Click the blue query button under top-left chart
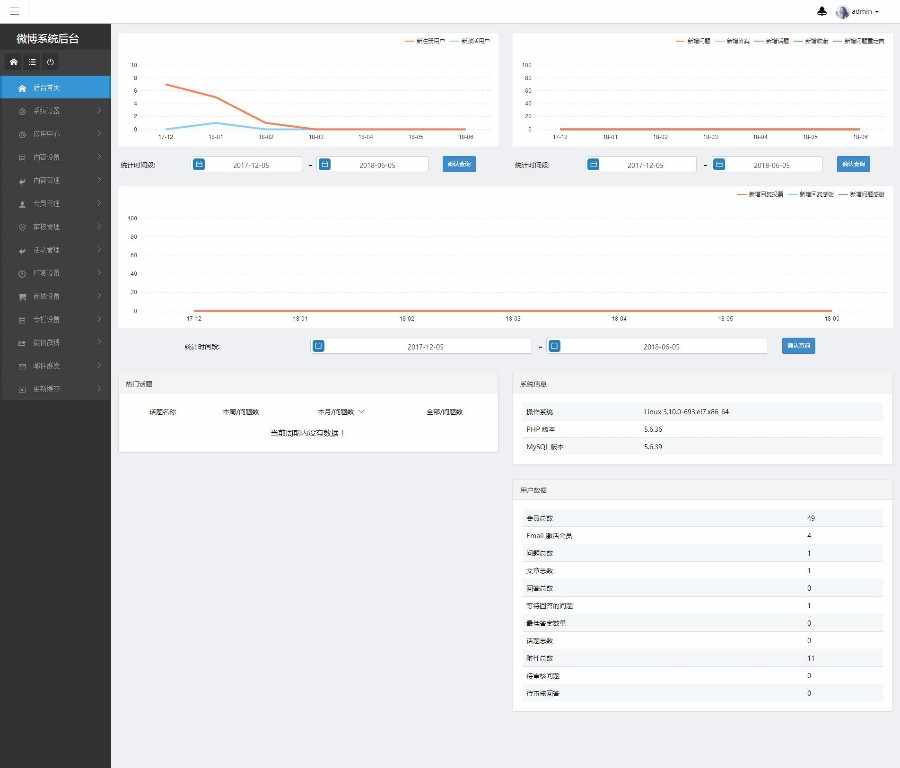 (x=459, y=164)
